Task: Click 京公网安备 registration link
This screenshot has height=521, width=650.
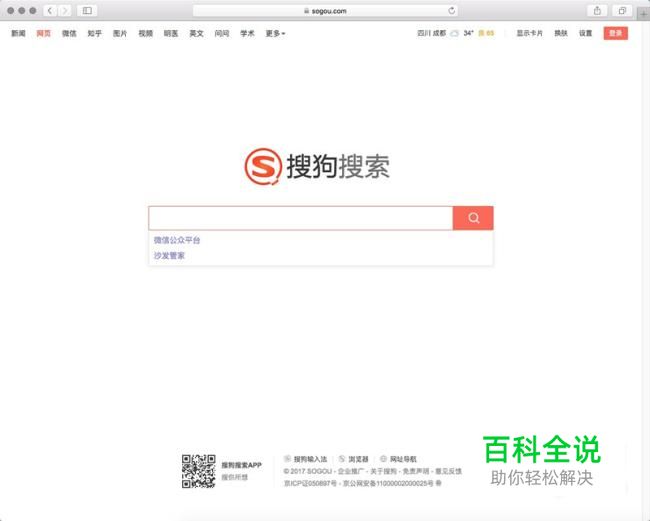Action: [x=388, y=483]
